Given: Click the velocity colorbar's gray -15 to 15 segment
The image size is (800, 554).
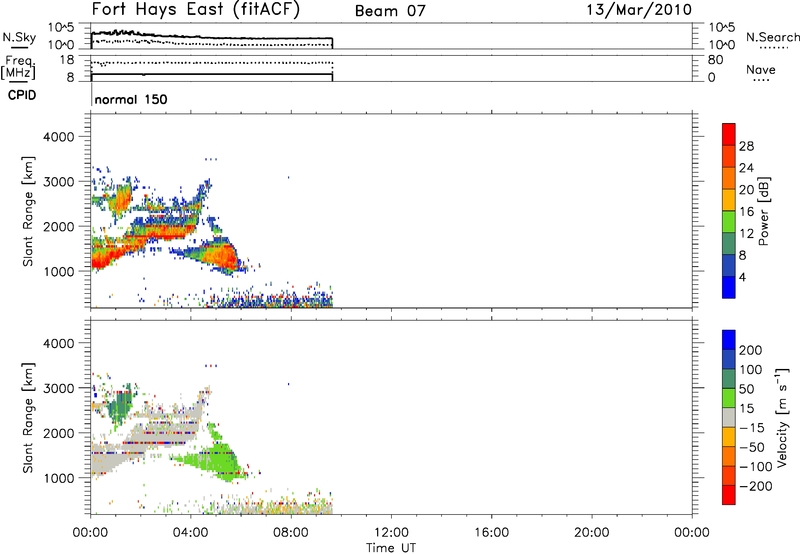Looking at the screenshot, I should (x=729, y=417).
